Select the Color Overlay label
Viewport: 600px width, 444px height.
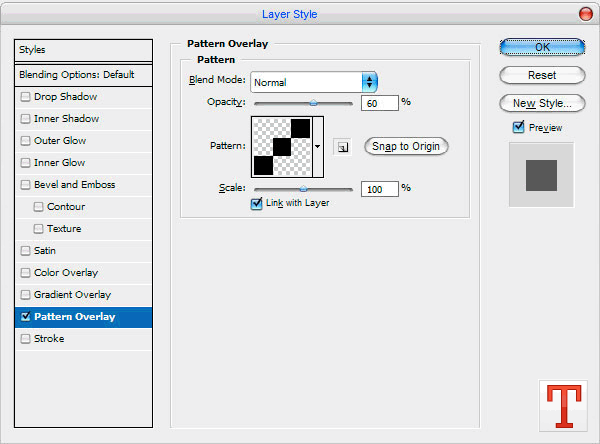point(66,273)
